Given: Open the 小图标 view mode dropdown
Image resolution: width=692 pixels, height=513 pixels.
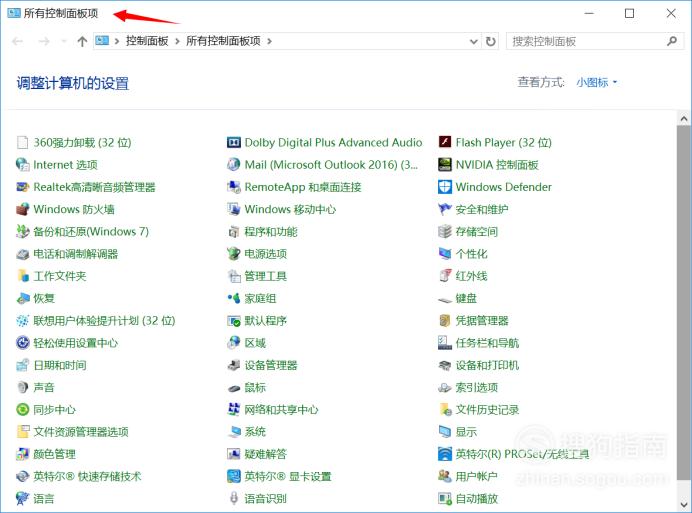Looking at the screenshot, I should click(597, 83).
